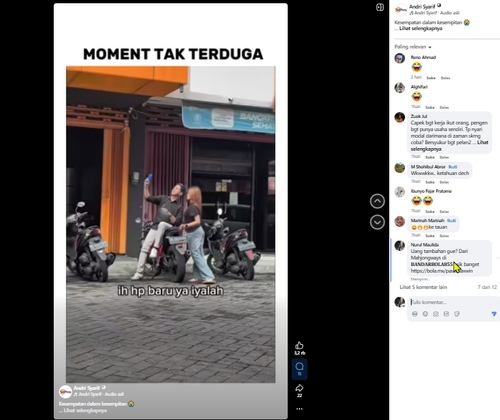
Task: Open the Andri Syarif name link in side panel
Action: coord(422,7)
